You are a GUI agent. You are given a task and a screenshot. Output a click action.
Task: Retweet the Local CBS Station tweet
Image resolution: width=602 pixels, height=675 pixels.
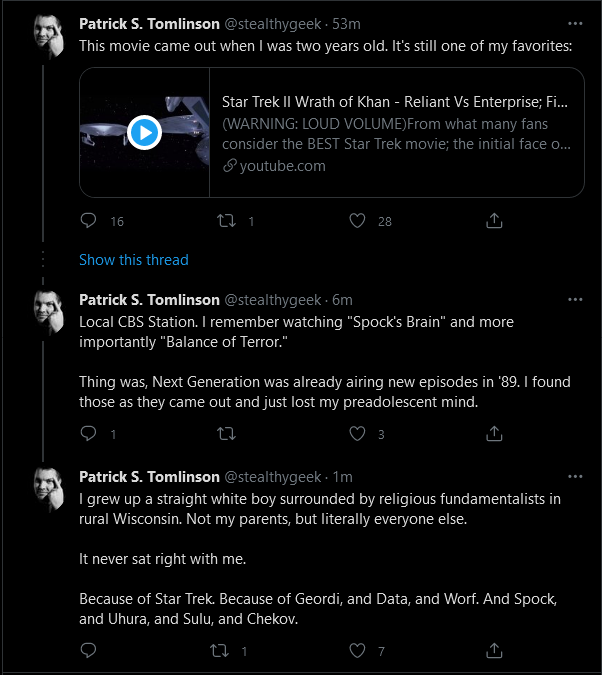click(226, 433)
